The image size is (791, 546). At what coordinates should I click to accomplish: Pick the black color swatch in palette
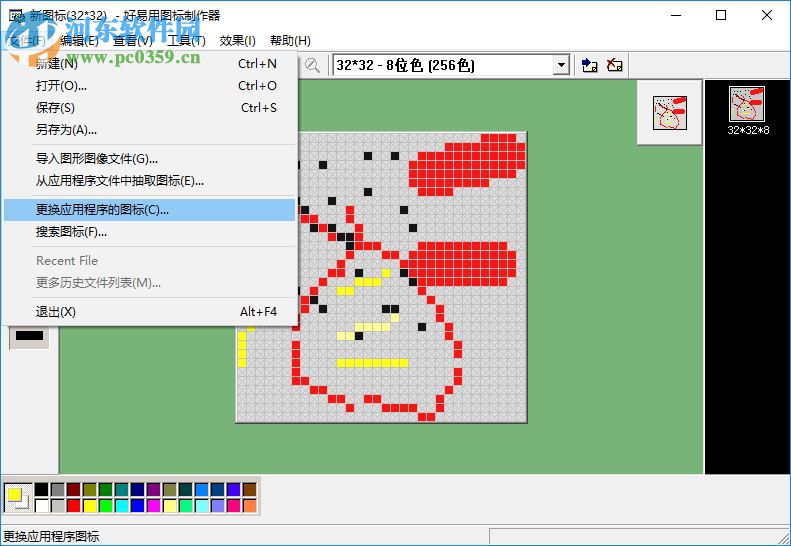[42, 489]
